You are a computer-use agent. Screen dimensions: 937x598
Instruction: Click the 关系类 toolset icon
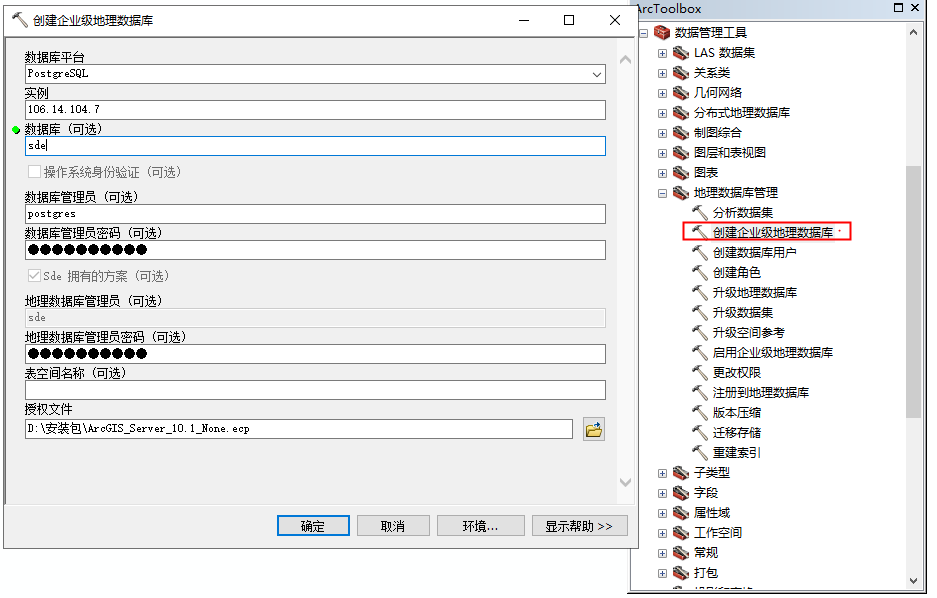point(681,73)
